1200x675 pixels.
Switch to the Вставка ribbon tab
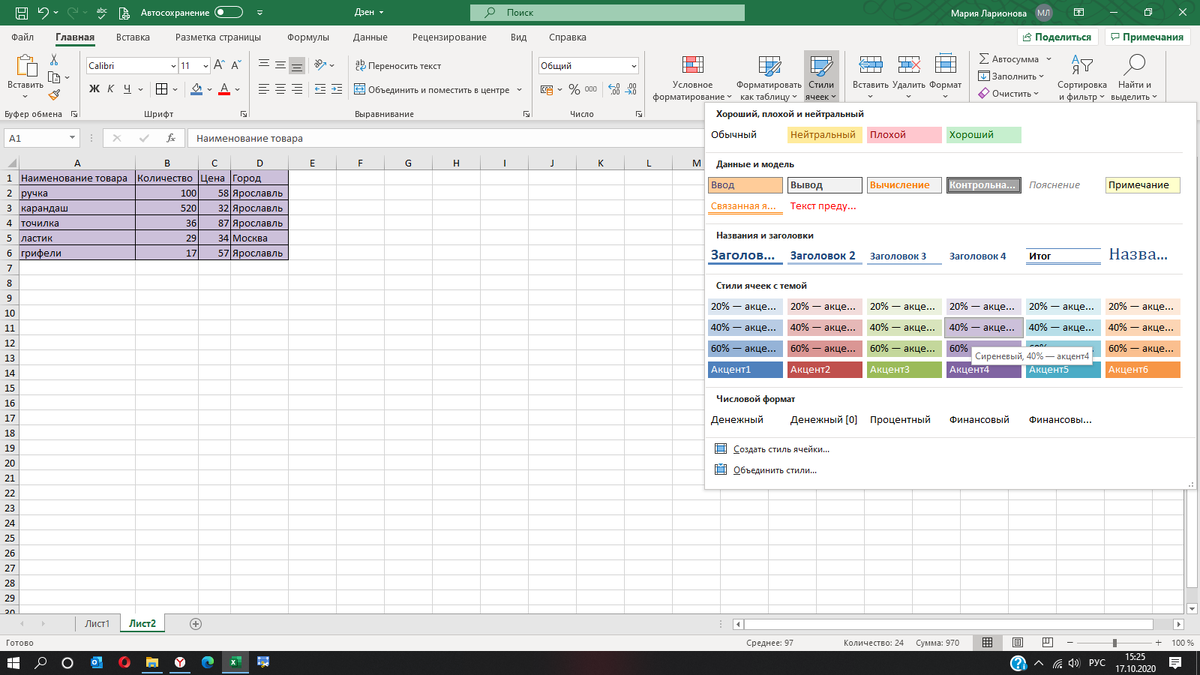[x=133, y=37]
